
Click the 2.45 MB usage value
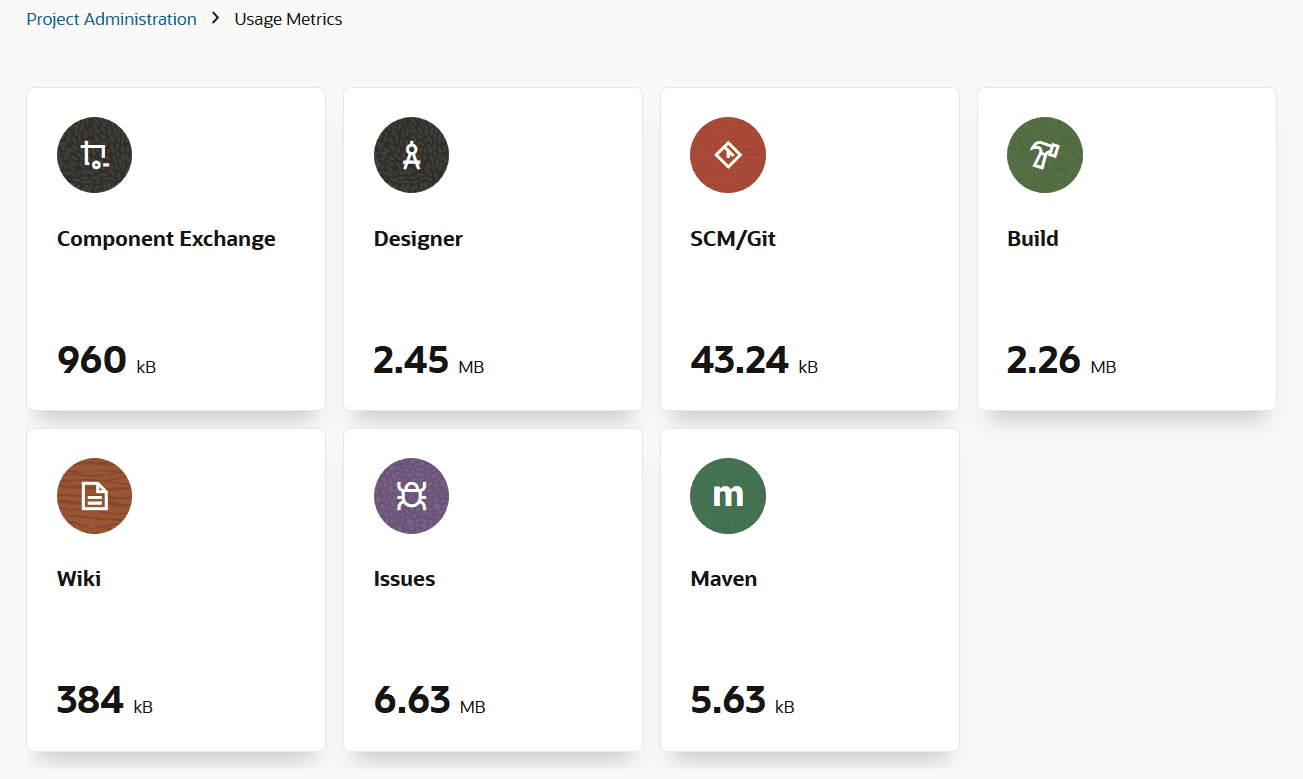click(429, 360)
